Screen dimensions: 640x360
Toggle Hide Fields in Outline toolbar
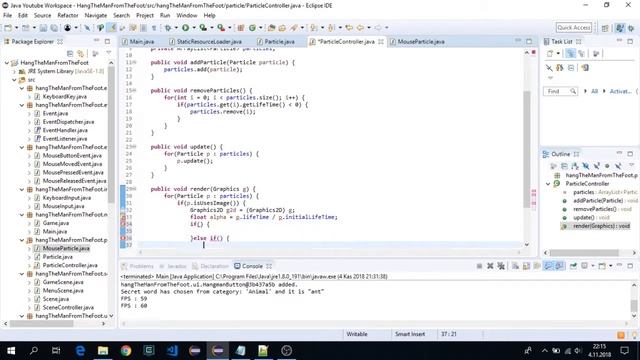[x=586, y=165]
